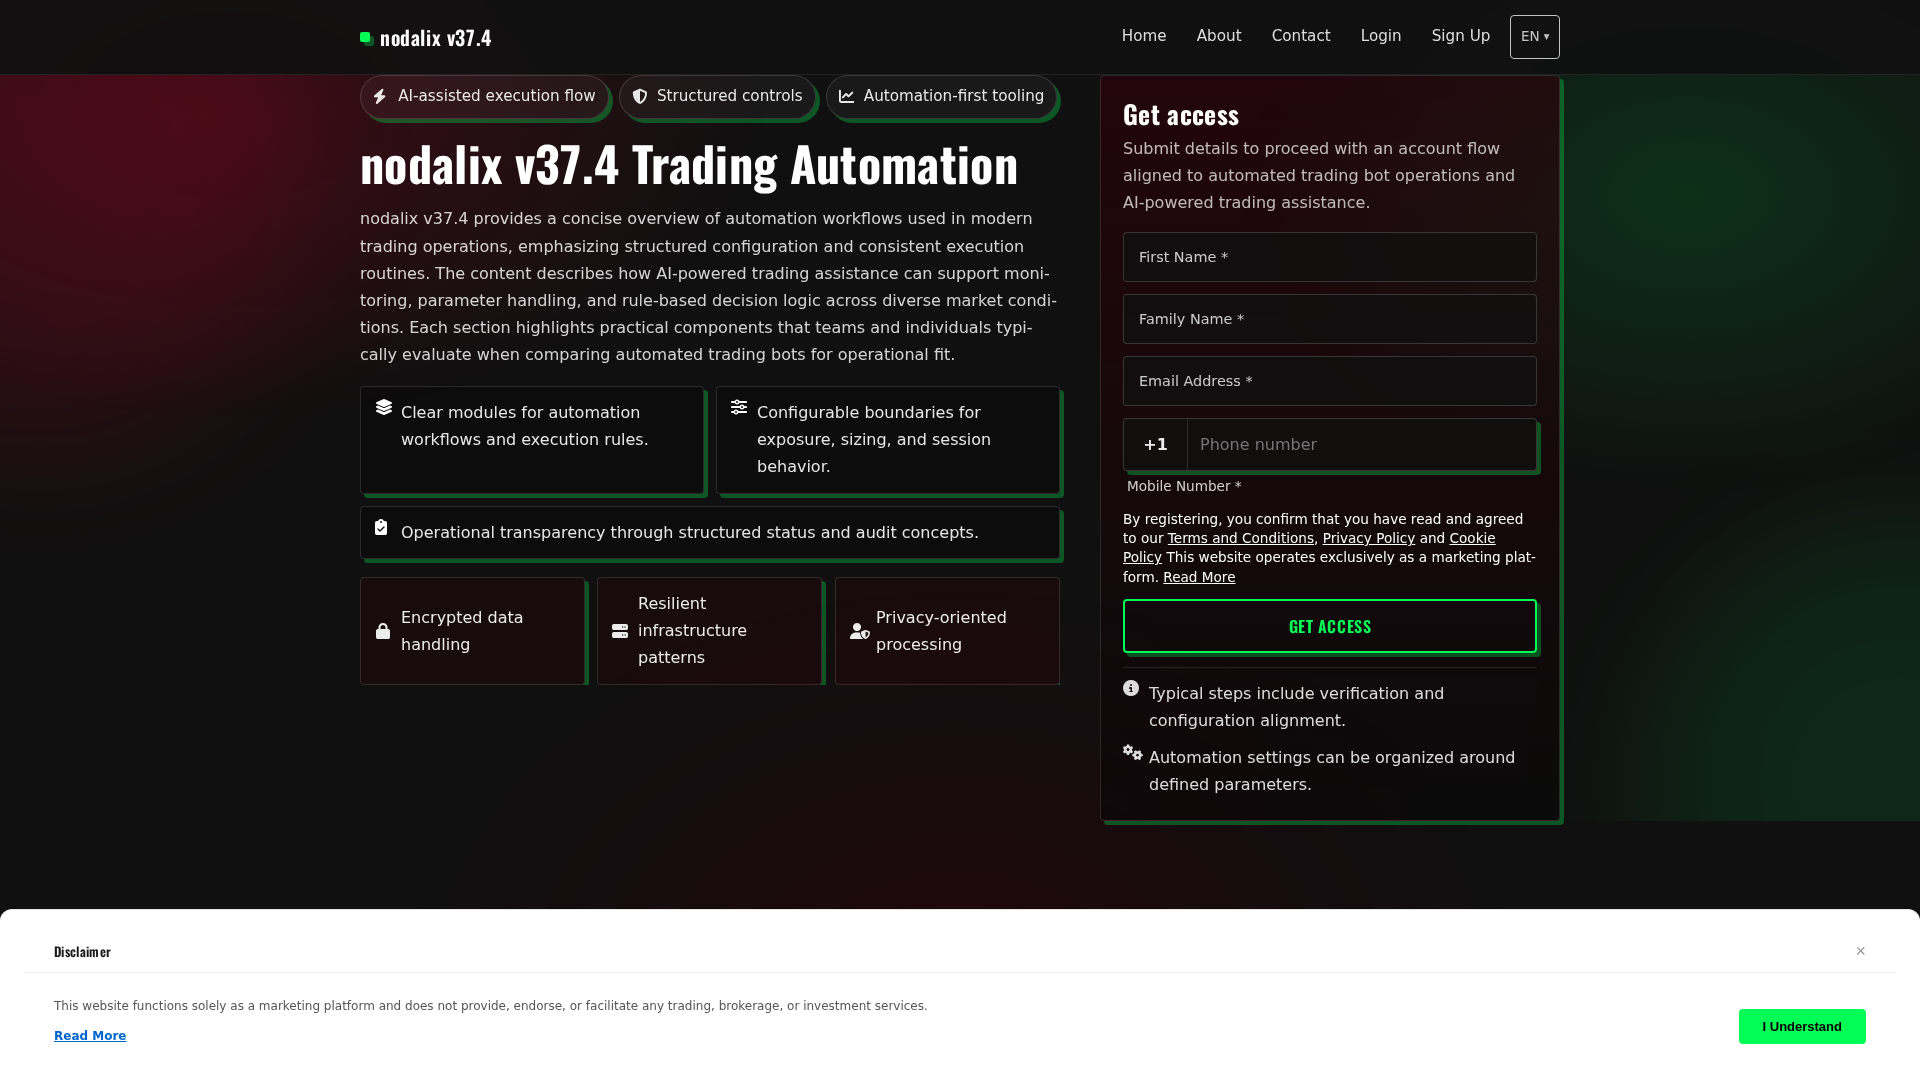Screen dimensions: 1920x1080
Task: Focus the Email Address field
Action: click(1330, 381)
